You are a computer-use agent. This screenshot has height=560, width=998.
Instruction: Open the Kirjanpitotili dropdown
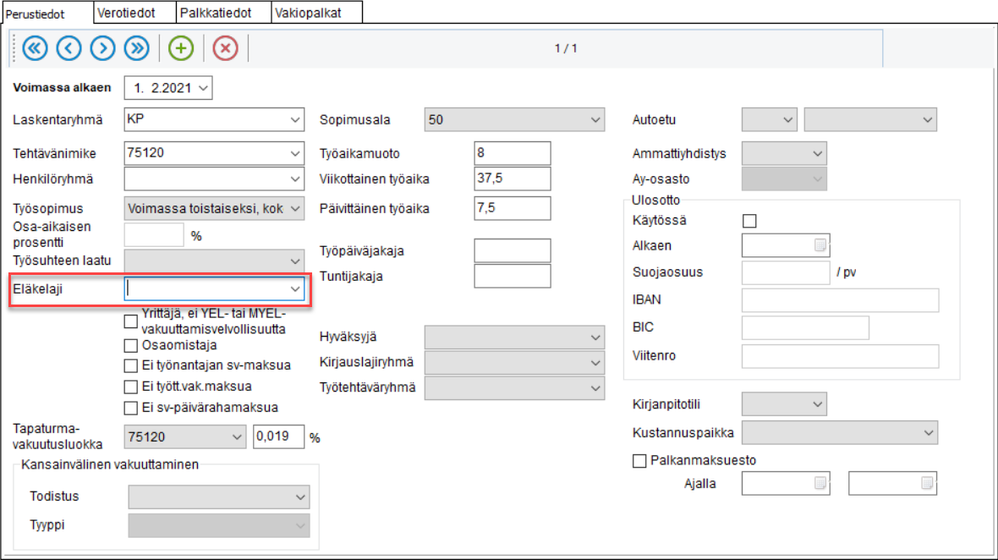pyautogui.click(x=784, y=404)
